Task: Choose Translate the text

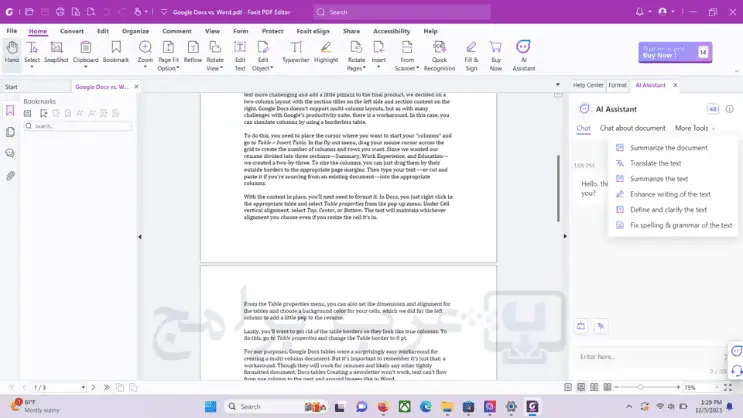Action: tap(655, 163)
